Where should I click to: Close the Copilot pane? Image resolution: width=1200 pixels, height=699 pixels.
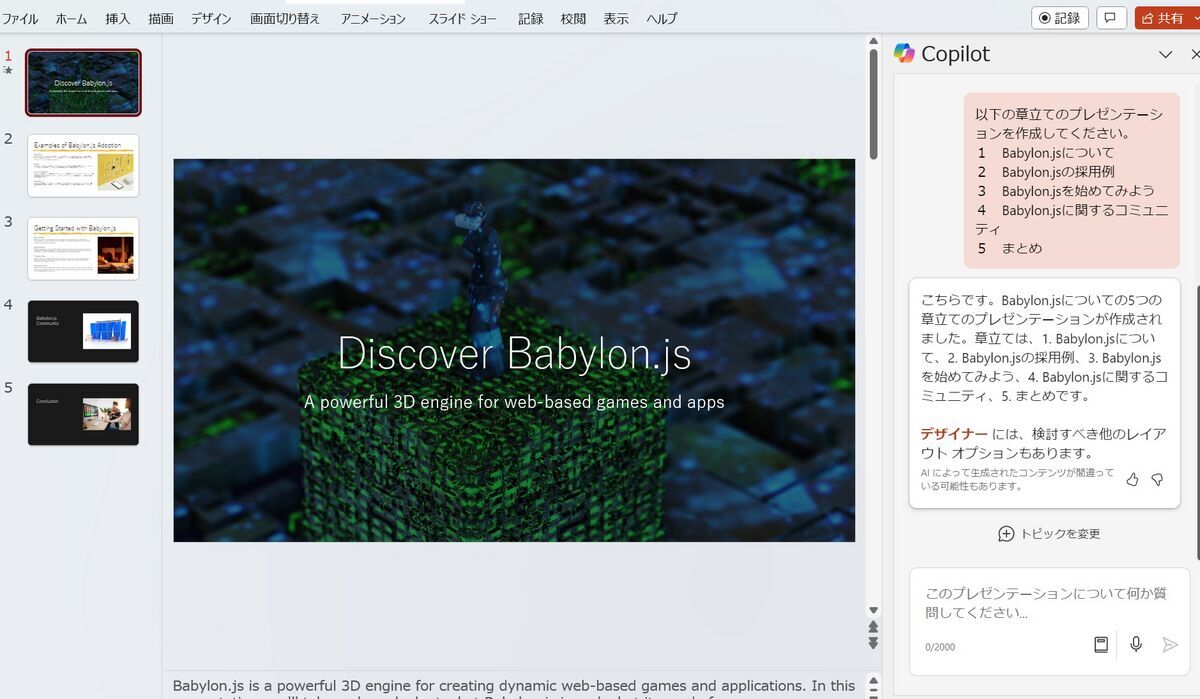[x=1195, y=55]
